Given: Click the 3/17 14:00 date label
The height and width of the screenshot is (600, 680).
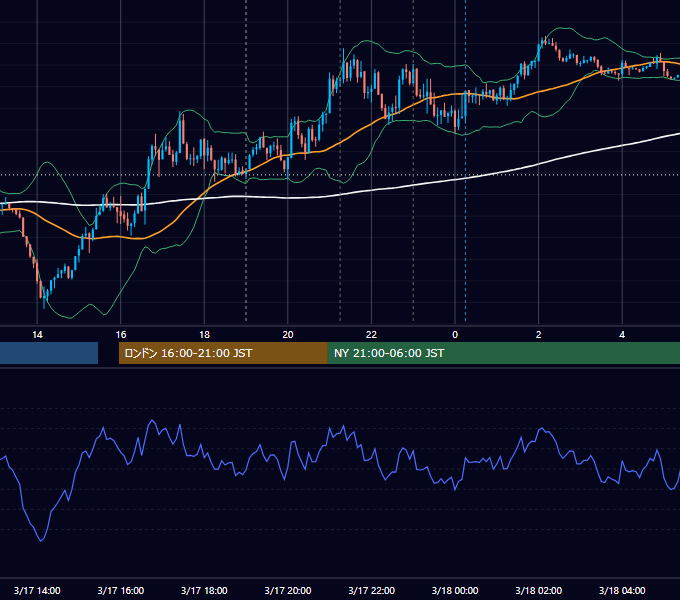Looking at the screenshot, I should point(37,590).
